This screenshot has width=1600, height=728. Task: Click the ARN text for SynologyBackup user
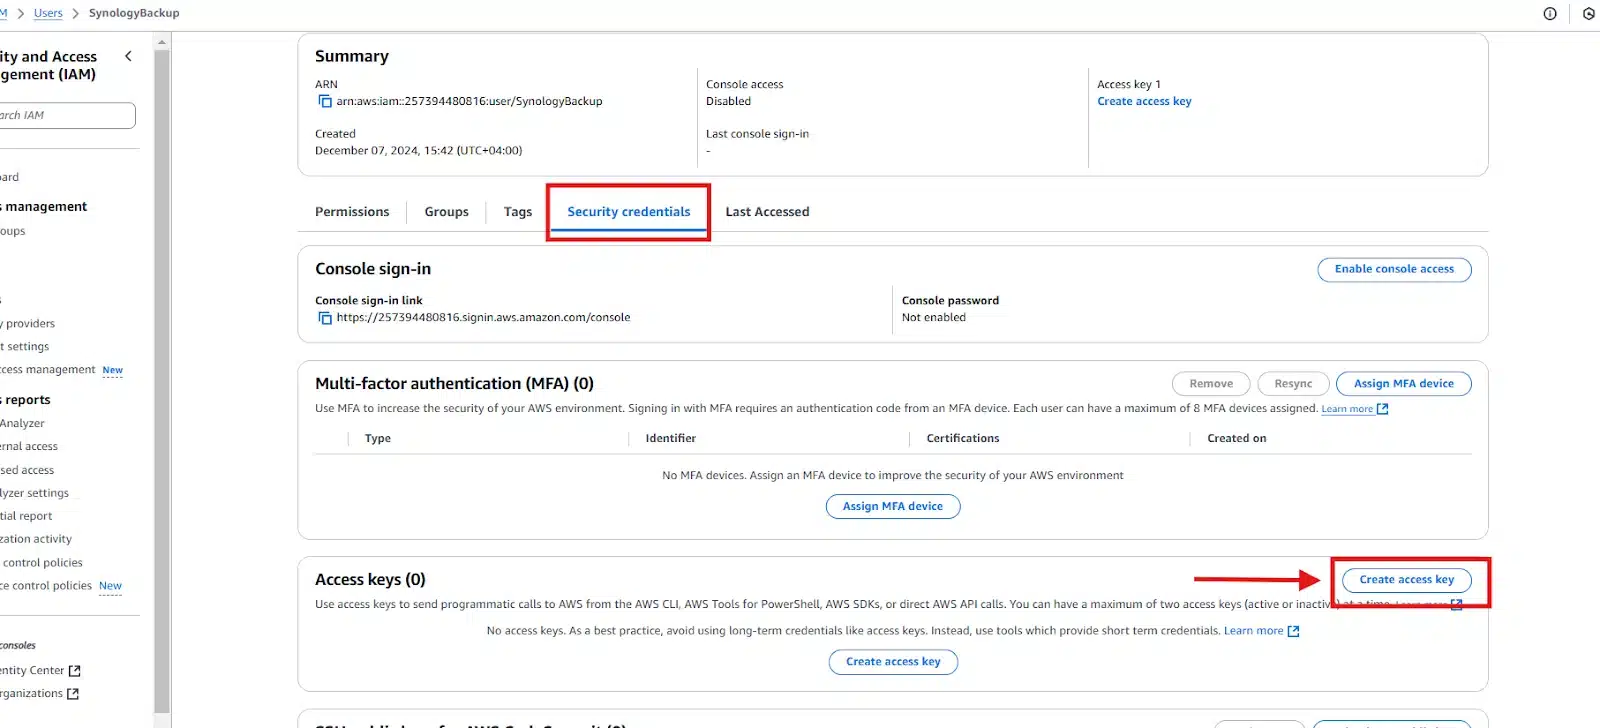(469, 101)
